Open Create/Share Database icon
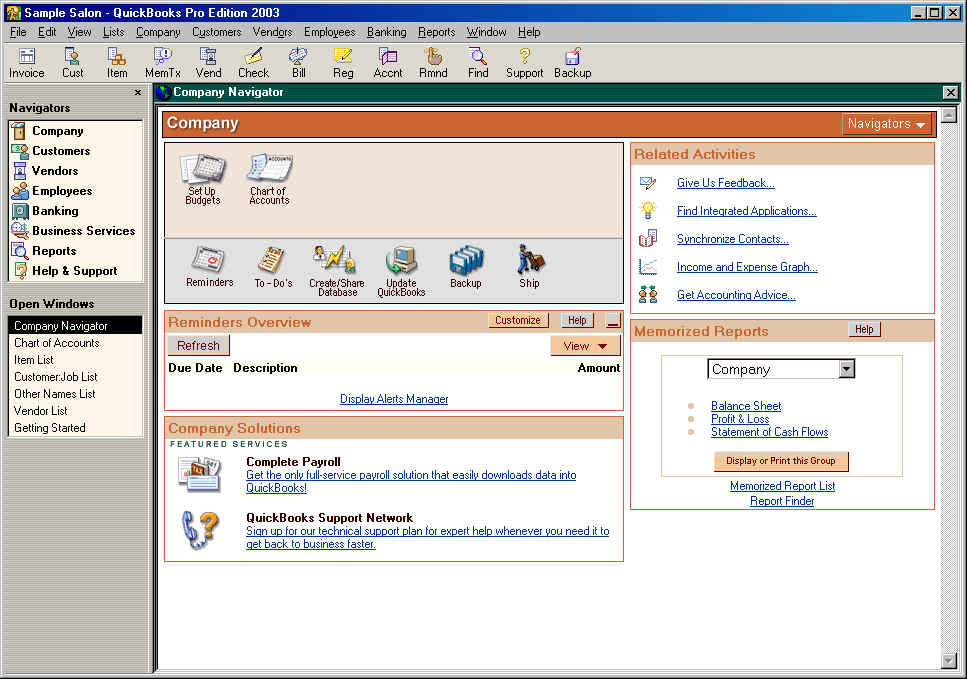Viewport: 967px width, 679px height. click(x=337, y=270)
